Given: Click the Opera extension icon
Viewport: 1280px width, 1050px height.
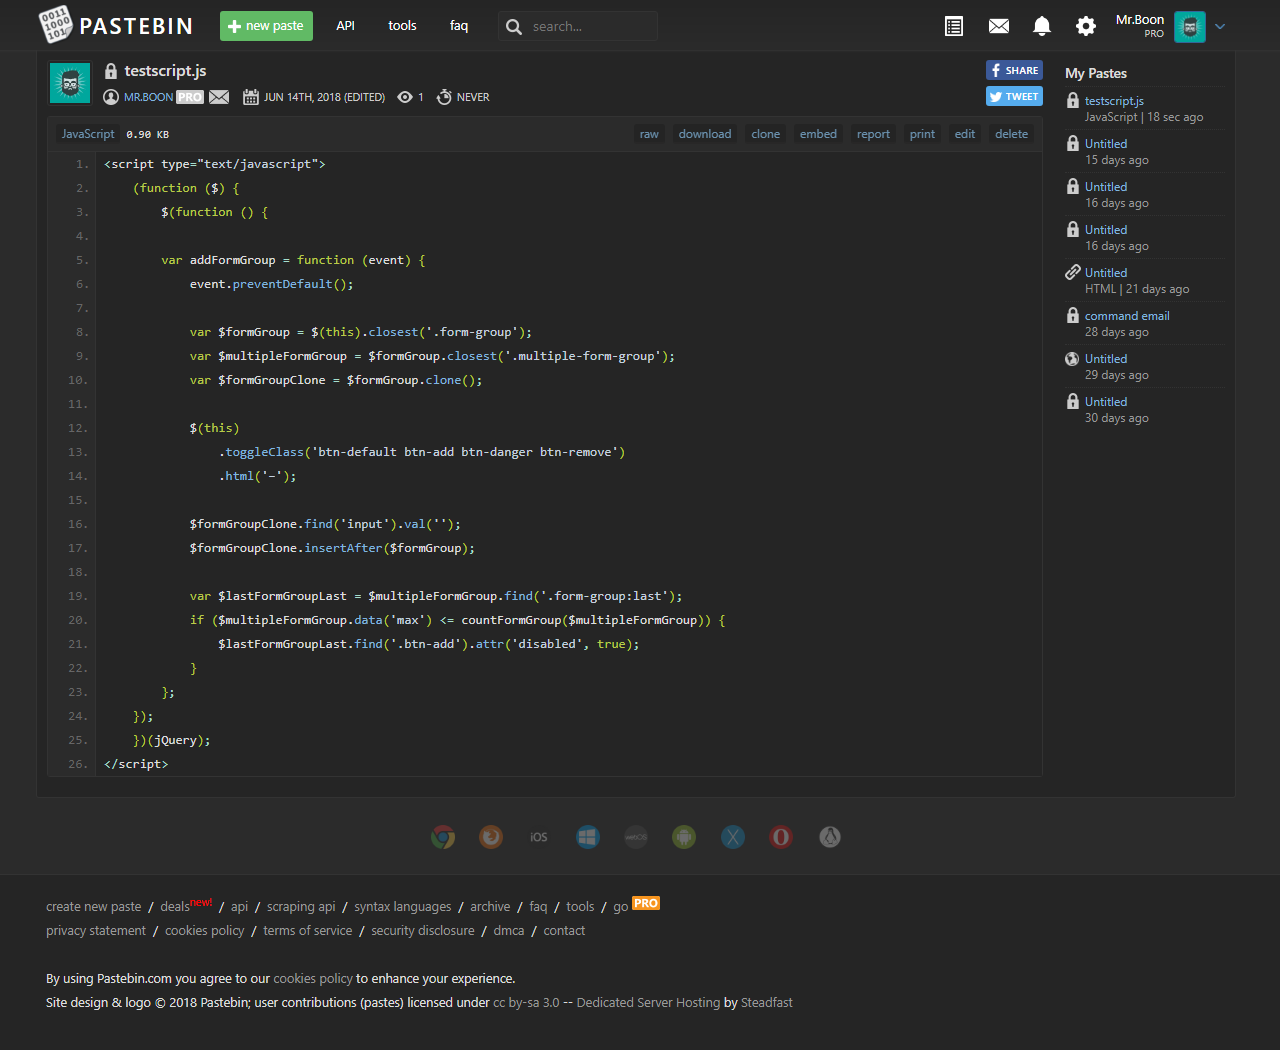Looking at the screenshot, I should point(781,837).
